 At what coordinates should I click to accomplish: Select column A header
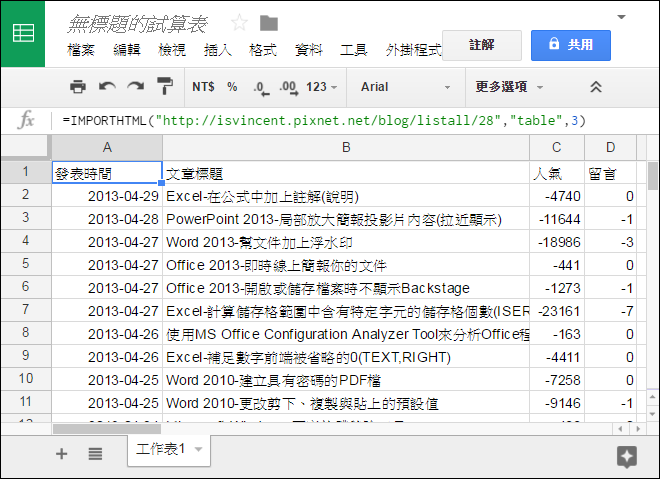[x=107, y=147]
